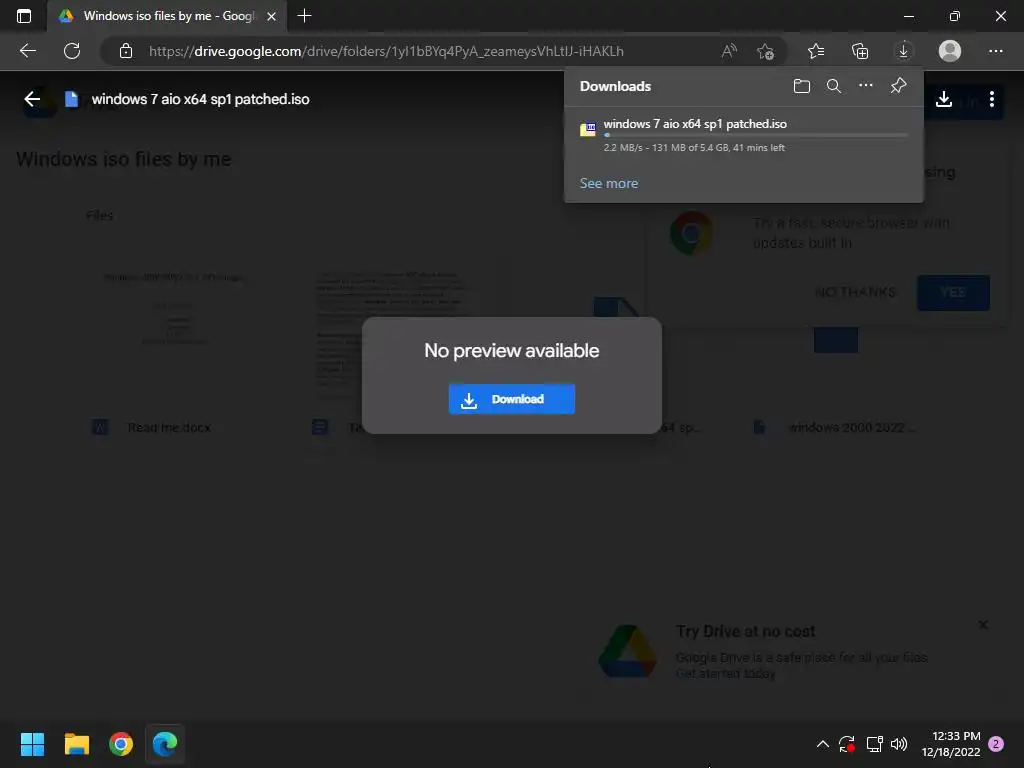Screen dimensions: 1024x768
Task: Download file using preview toolbar icon
Action: pos(944,99)
